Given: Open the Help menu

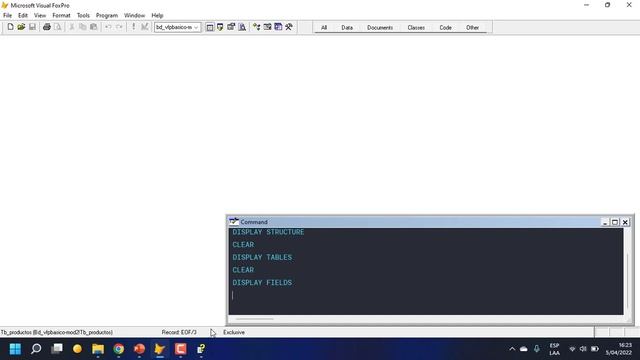Looking at the screenshot, I should [x=157, y=16].
